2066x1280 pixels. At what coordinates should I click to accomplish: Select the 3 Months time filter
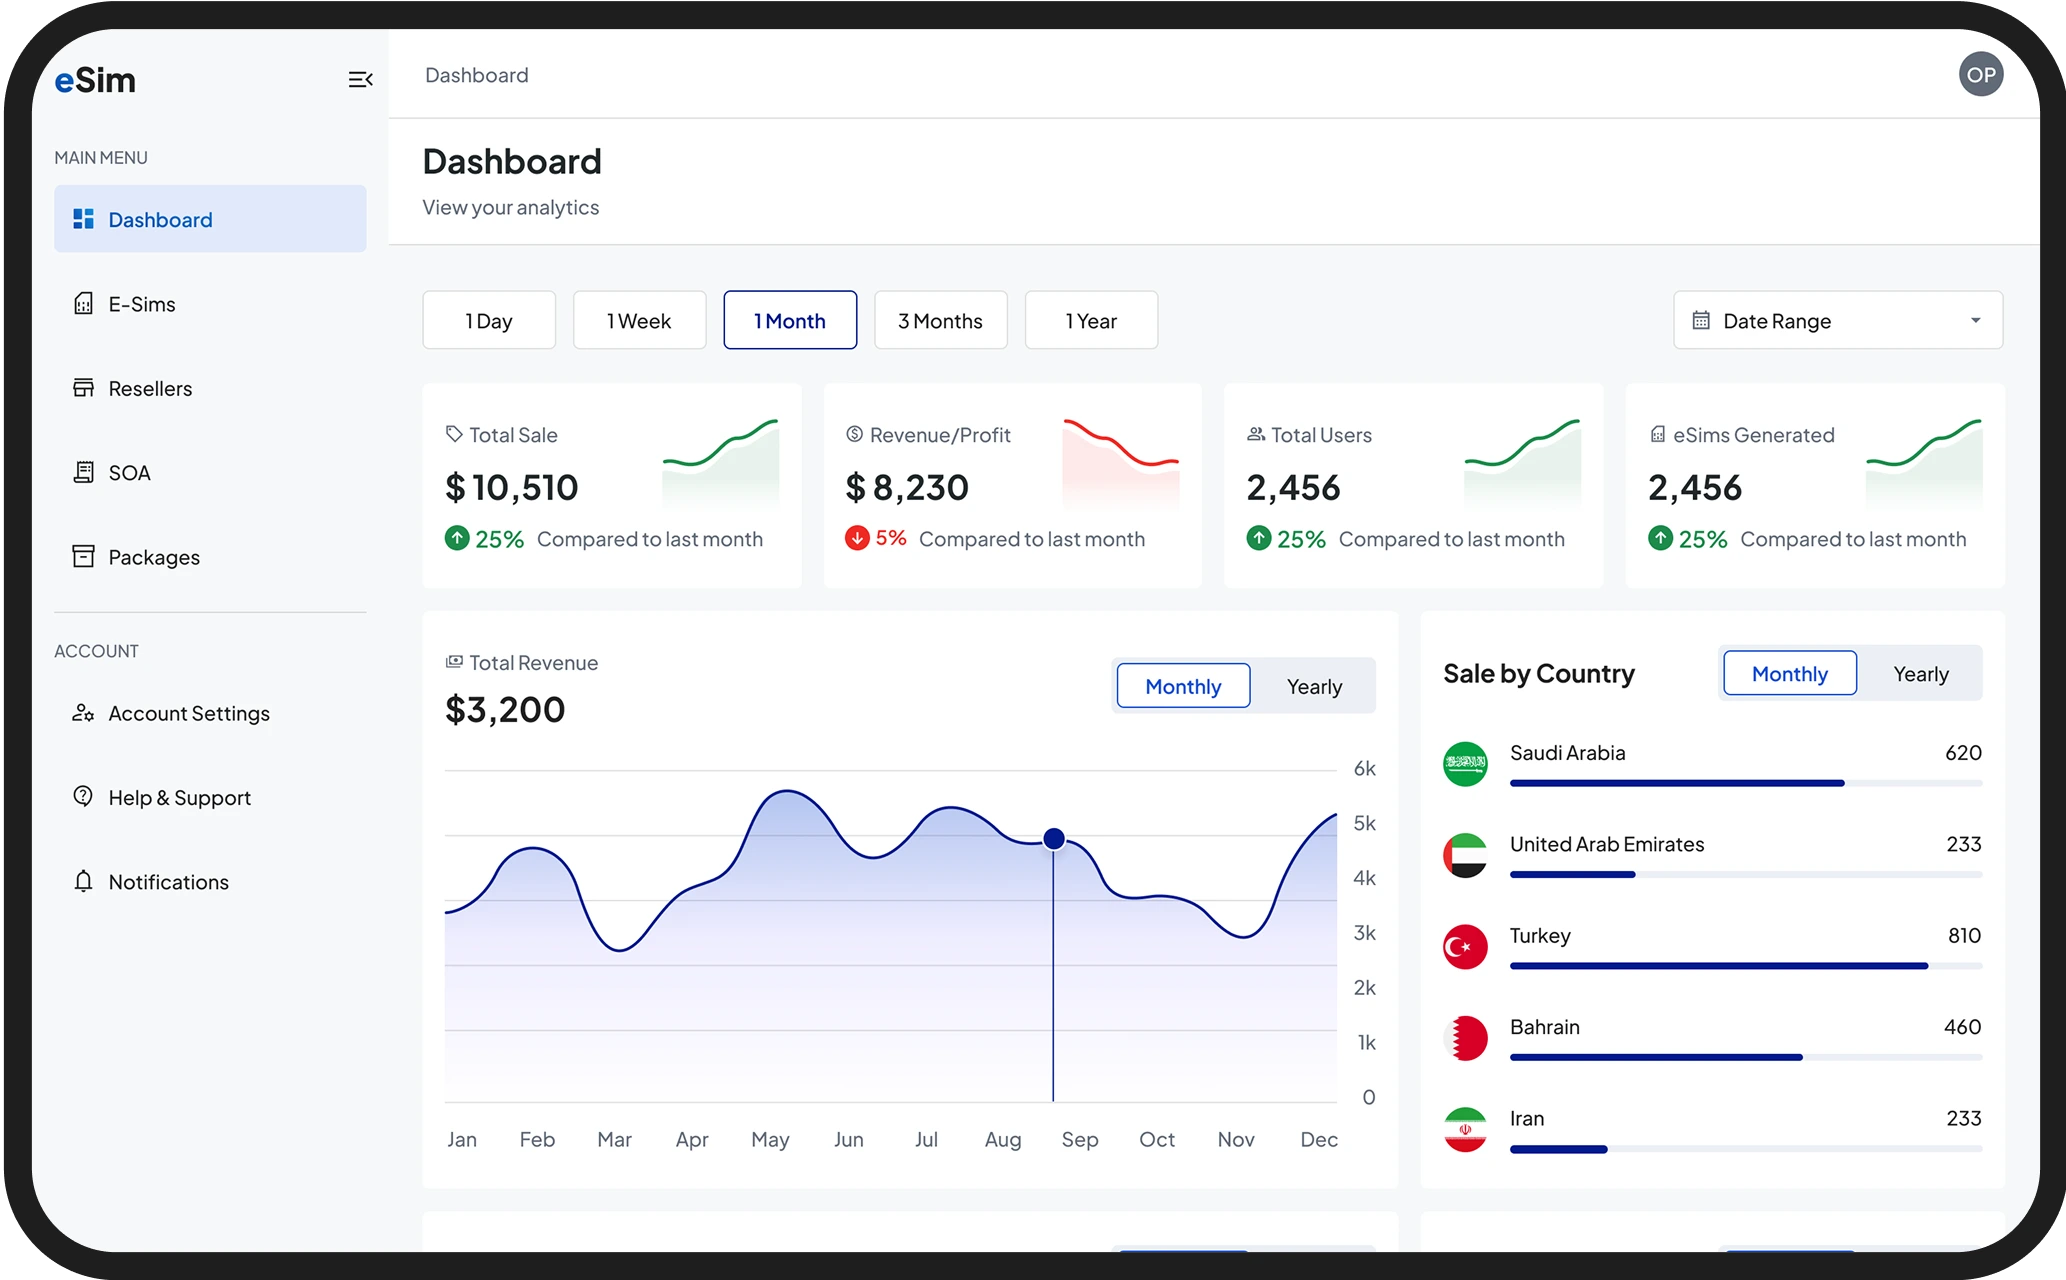[x=940, y=321]
